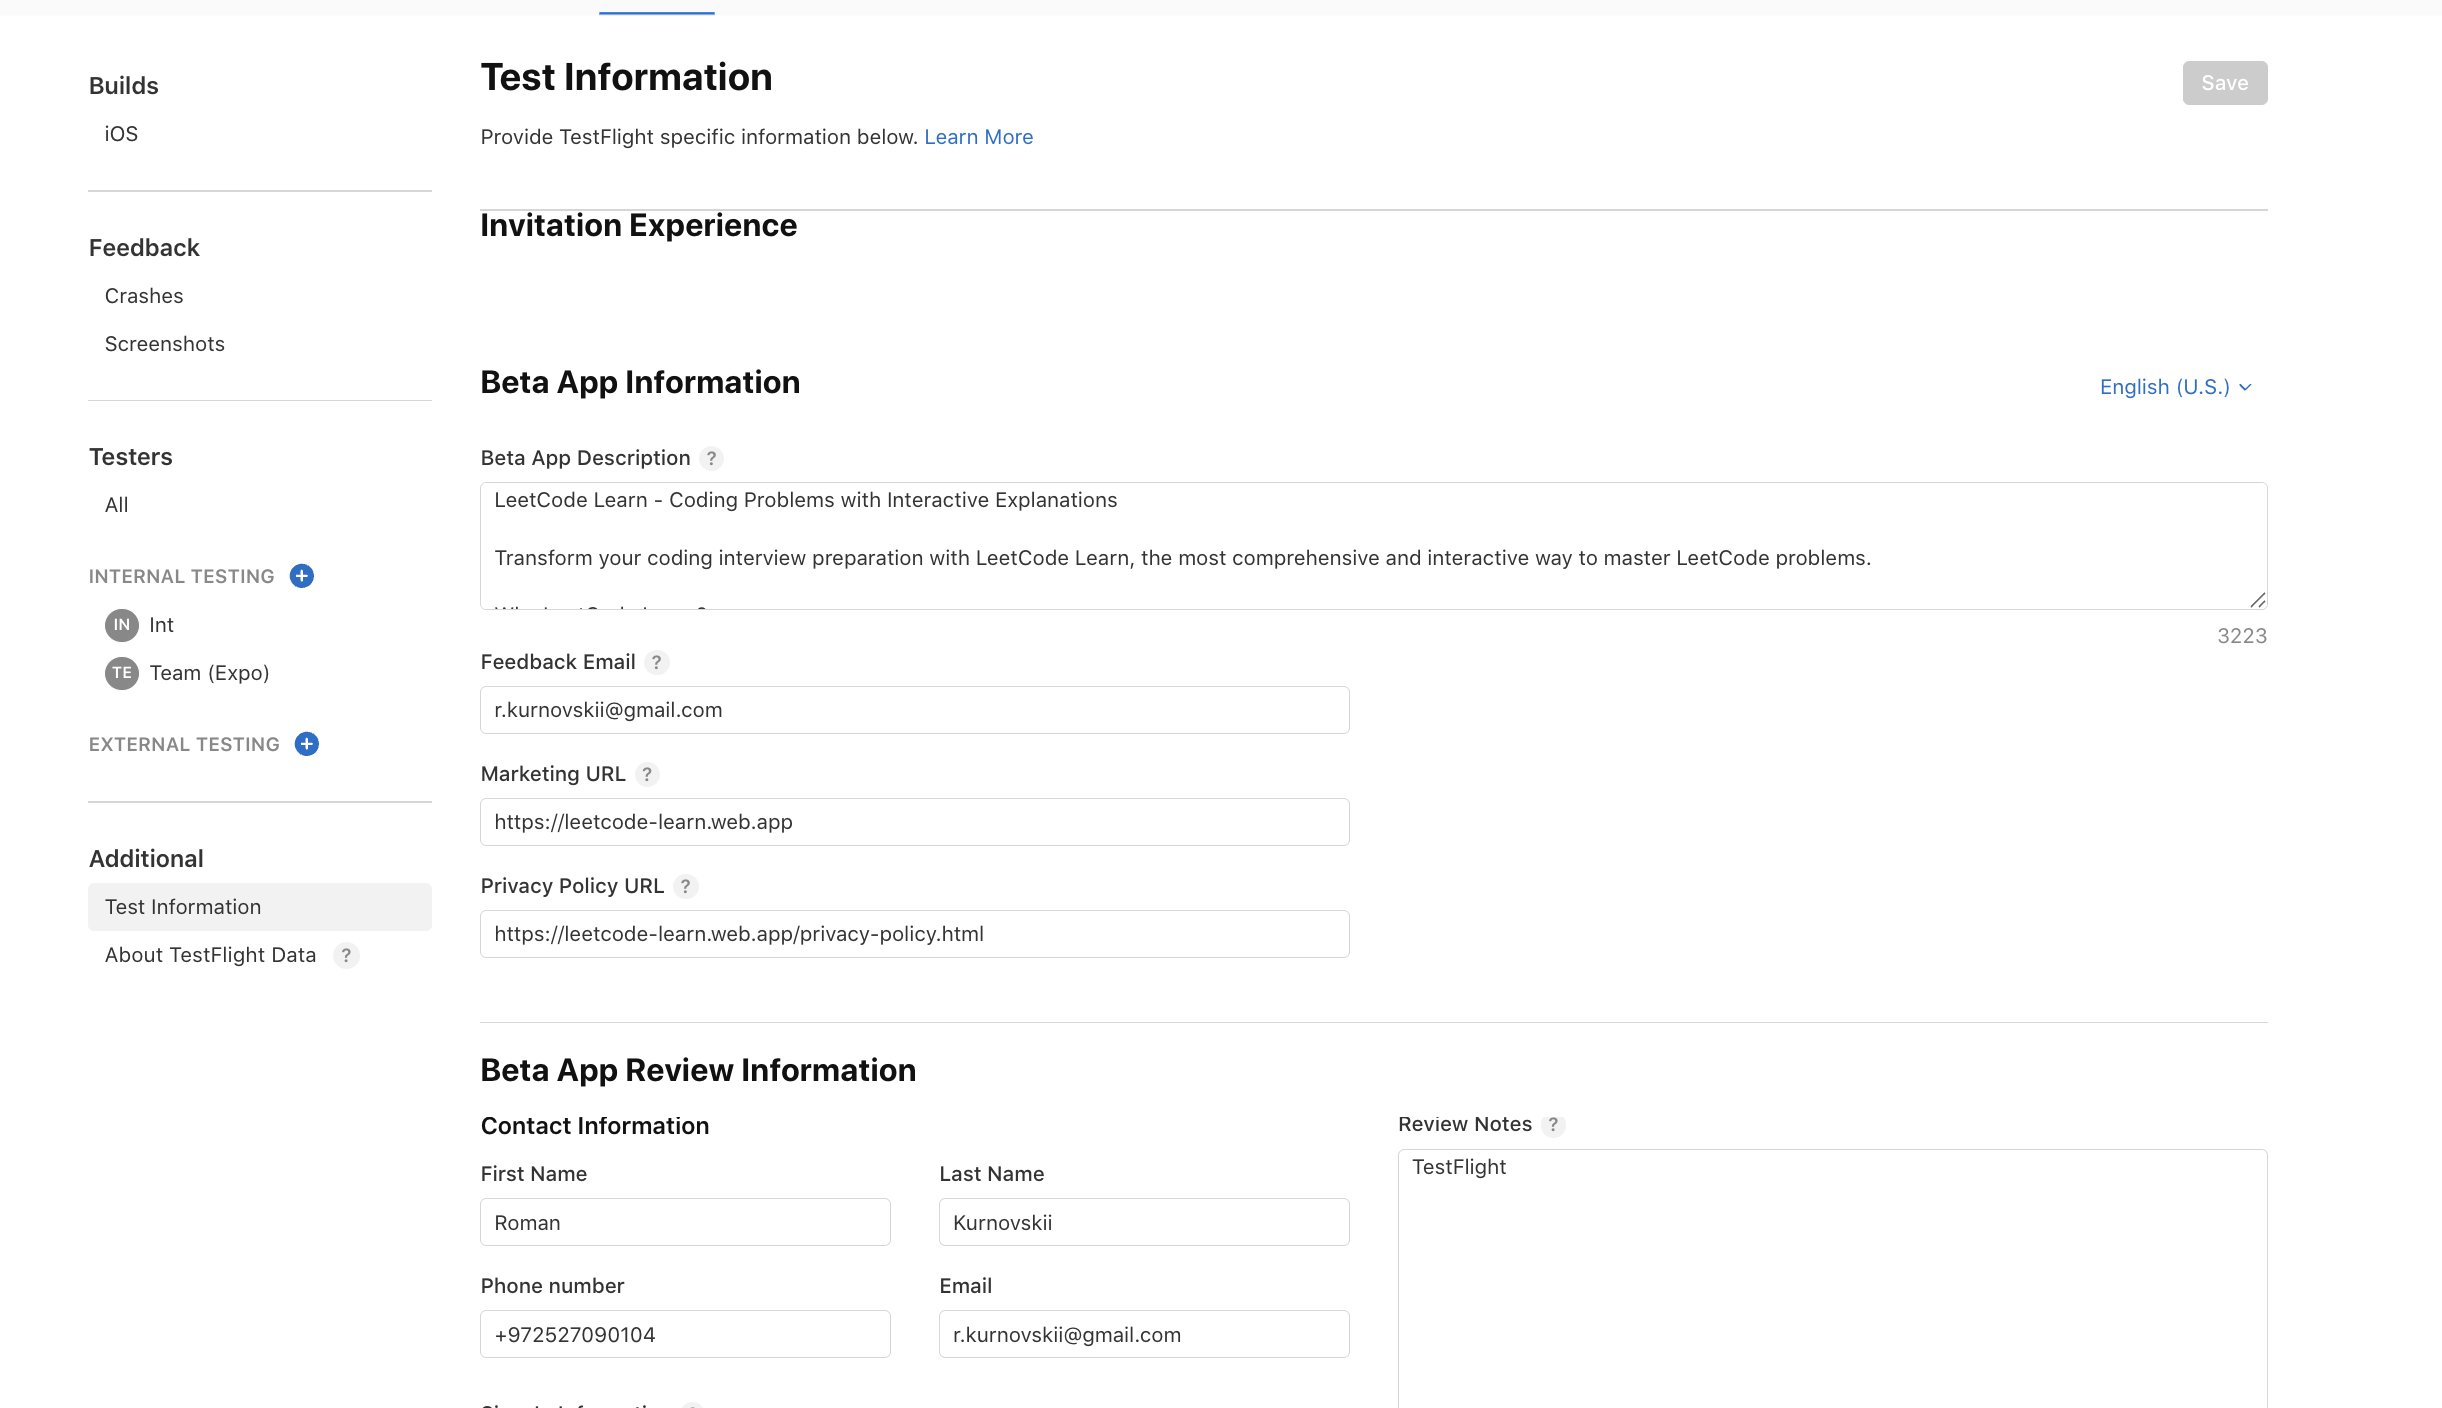Image resolution: width=2442 pixels, height=1408 pixels.
Task: Open the Screenshots feedback section
Action: (x=164, y=343)
